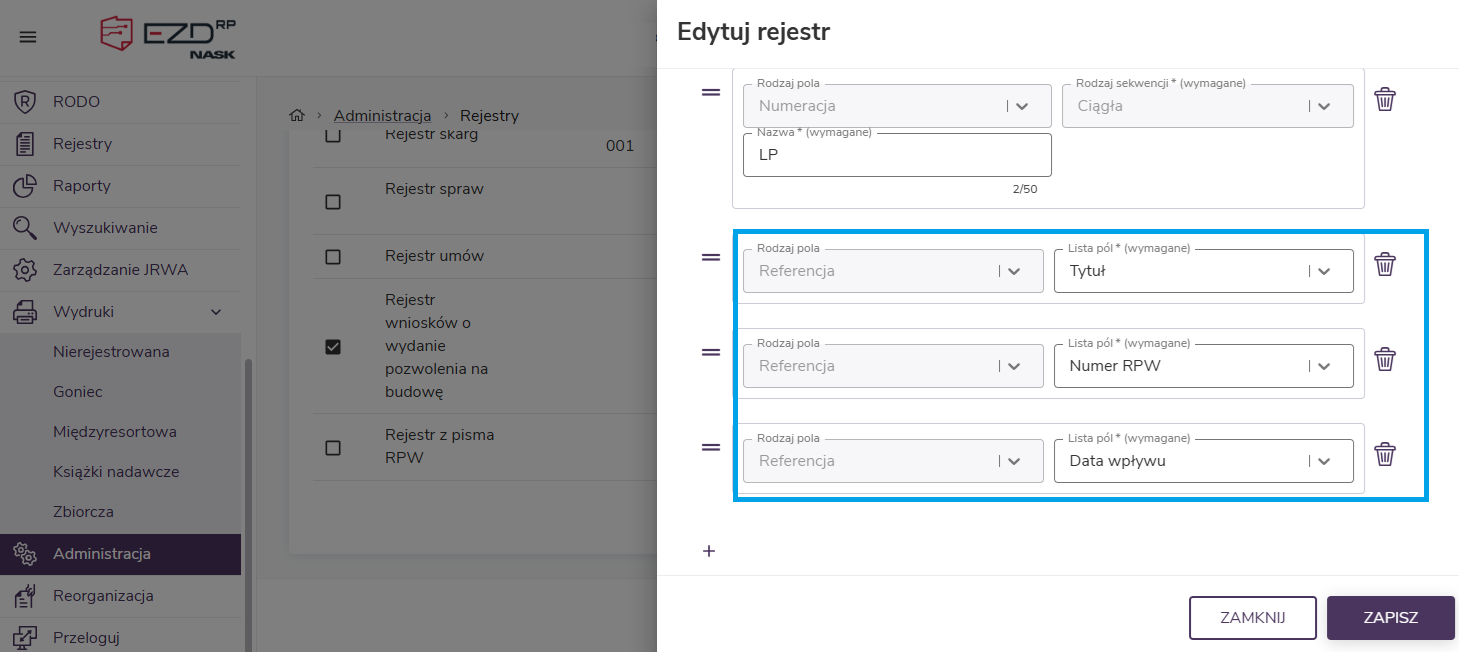Delete the LP numeracja field row
1459x652 pixels.
(x=1385, y=99)
